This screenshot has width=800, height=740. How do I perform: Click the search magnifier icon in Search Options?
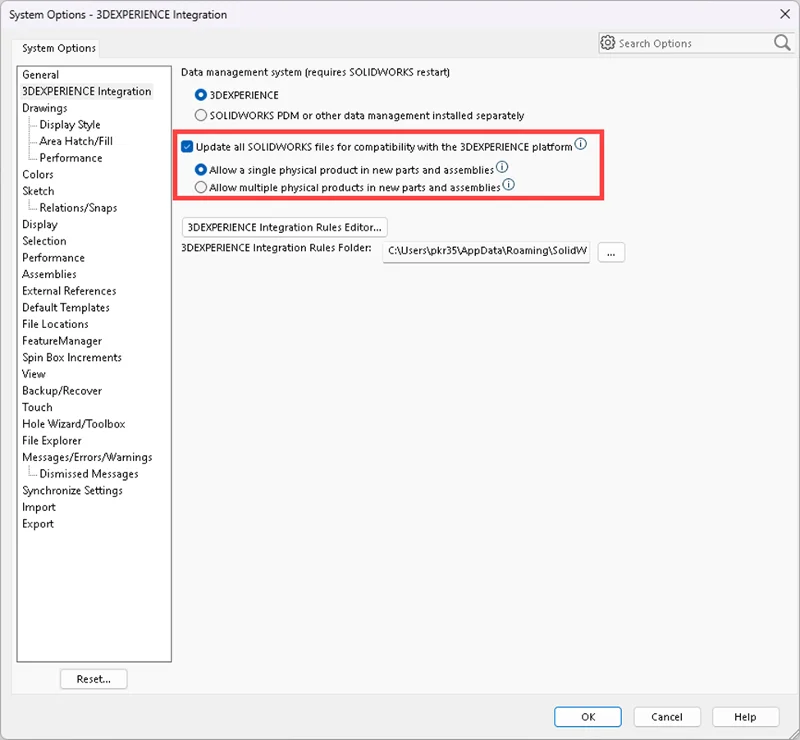coord(781,43)
